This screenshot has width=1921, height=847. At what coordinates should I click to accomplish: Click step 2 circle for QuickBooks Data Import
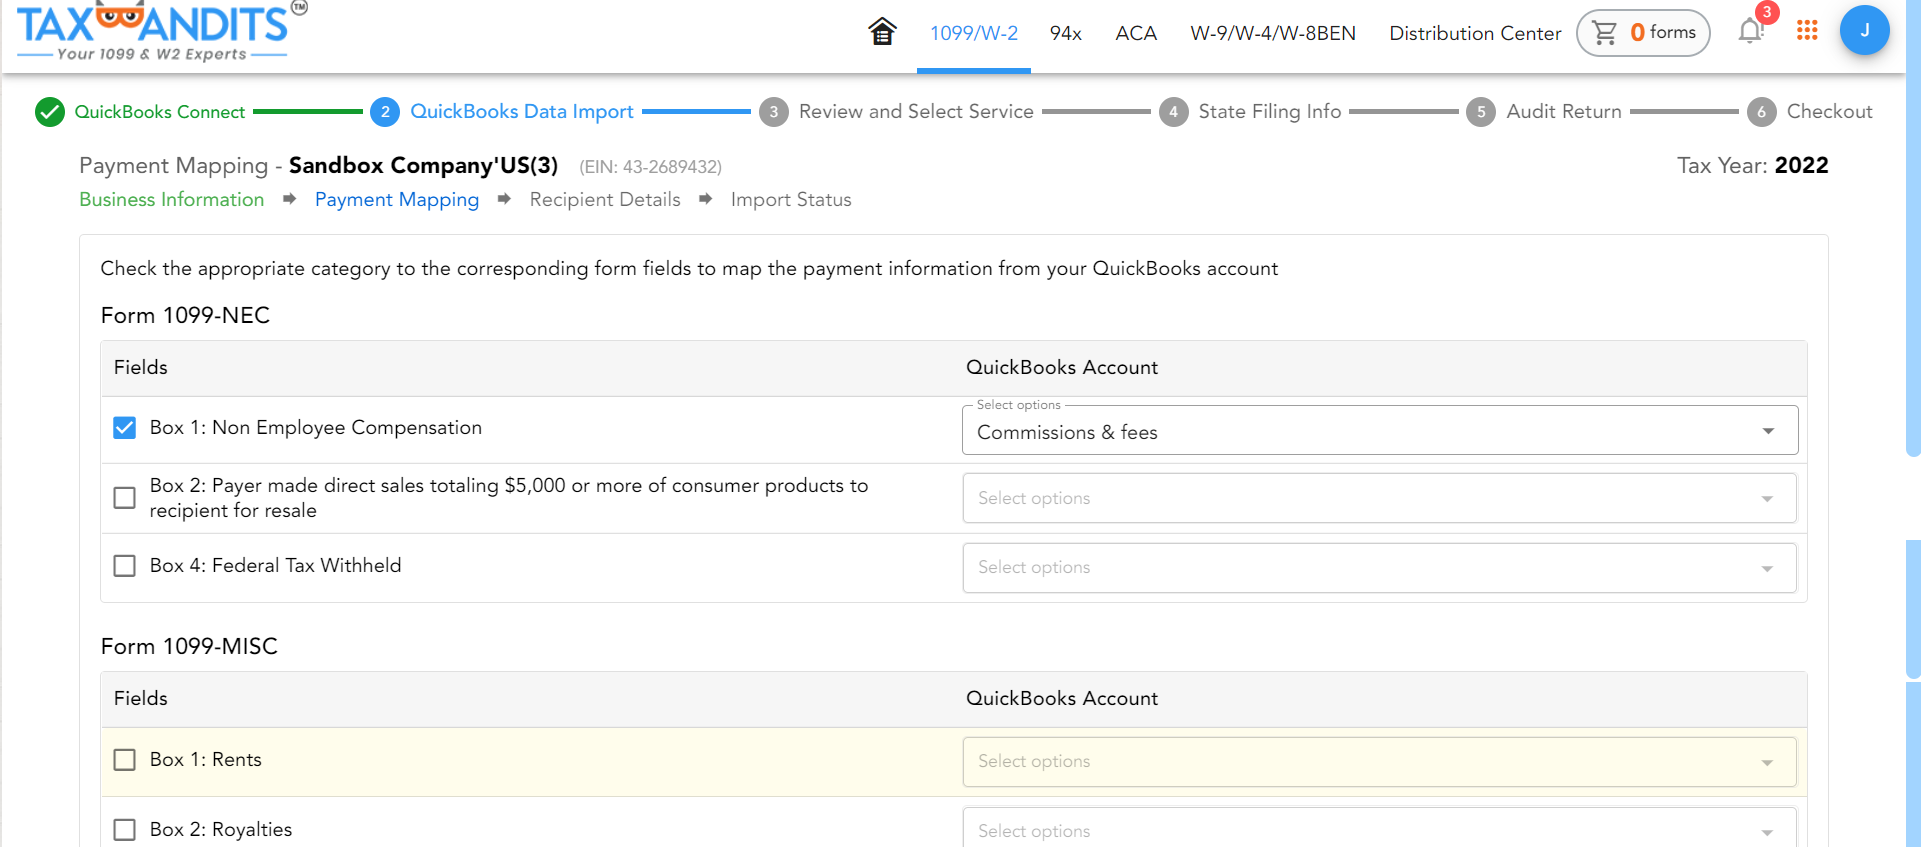385,112
